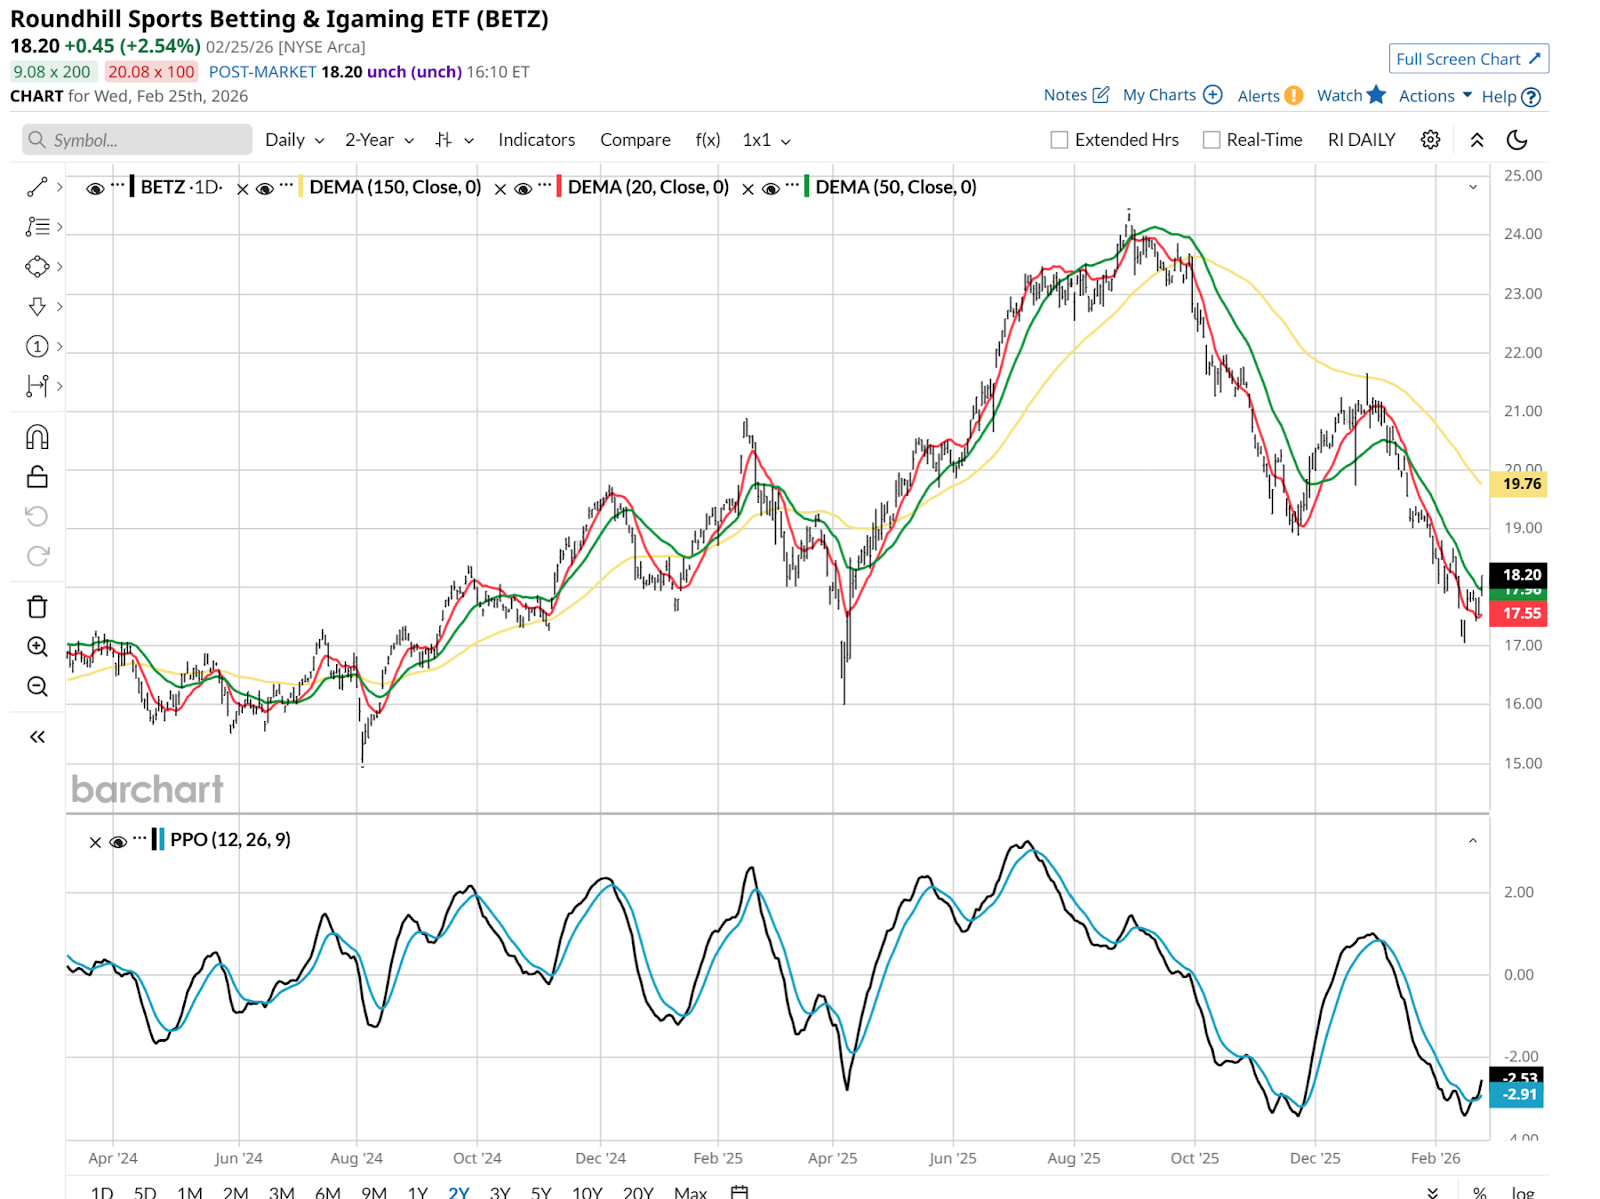Open the 1x1 chart grid dropdown
Image resolution: width=1600 pixels, height=1199 pixels.
(766, 140)
